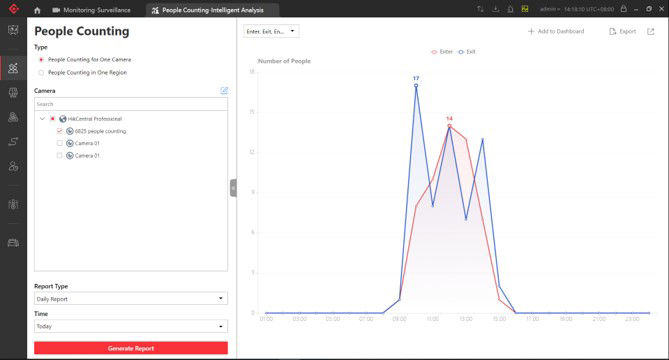Open the temperature analysis sidebar icon
Viewport: 669px width, 360px height.
[x=13, y=204]
